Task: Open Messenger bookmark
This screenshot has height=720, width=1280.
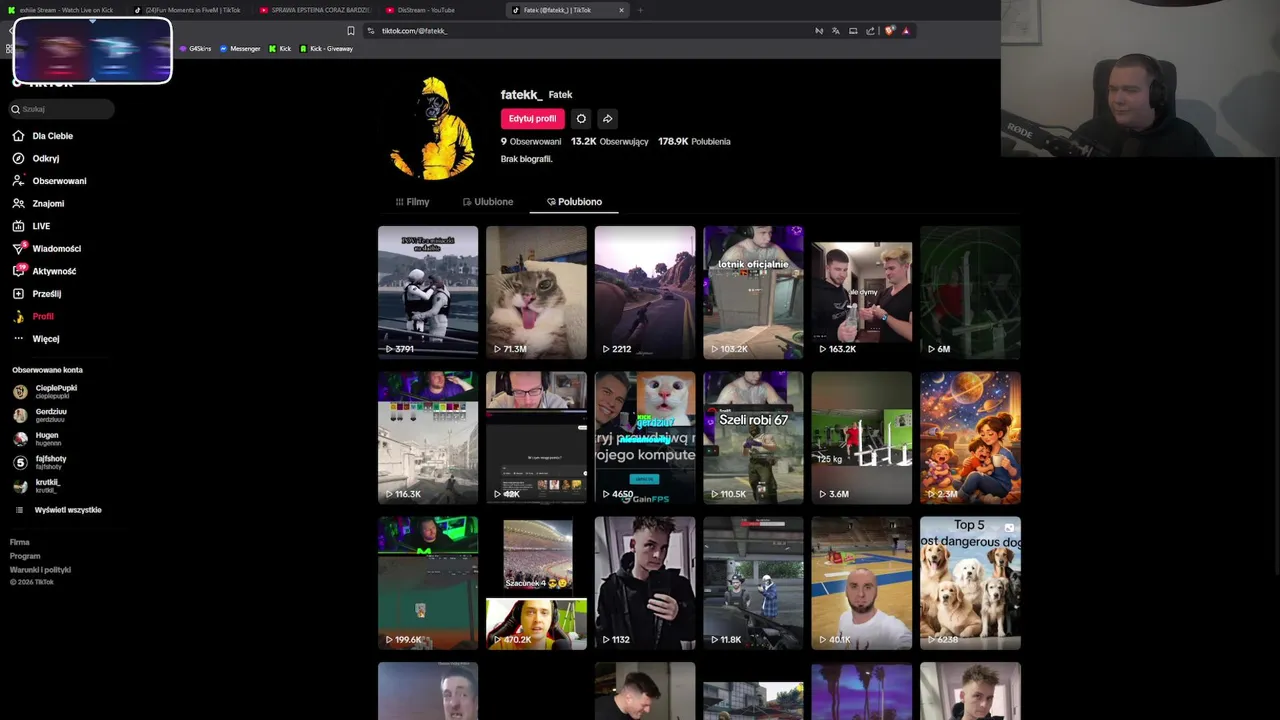Action: [x=240, y=49]
